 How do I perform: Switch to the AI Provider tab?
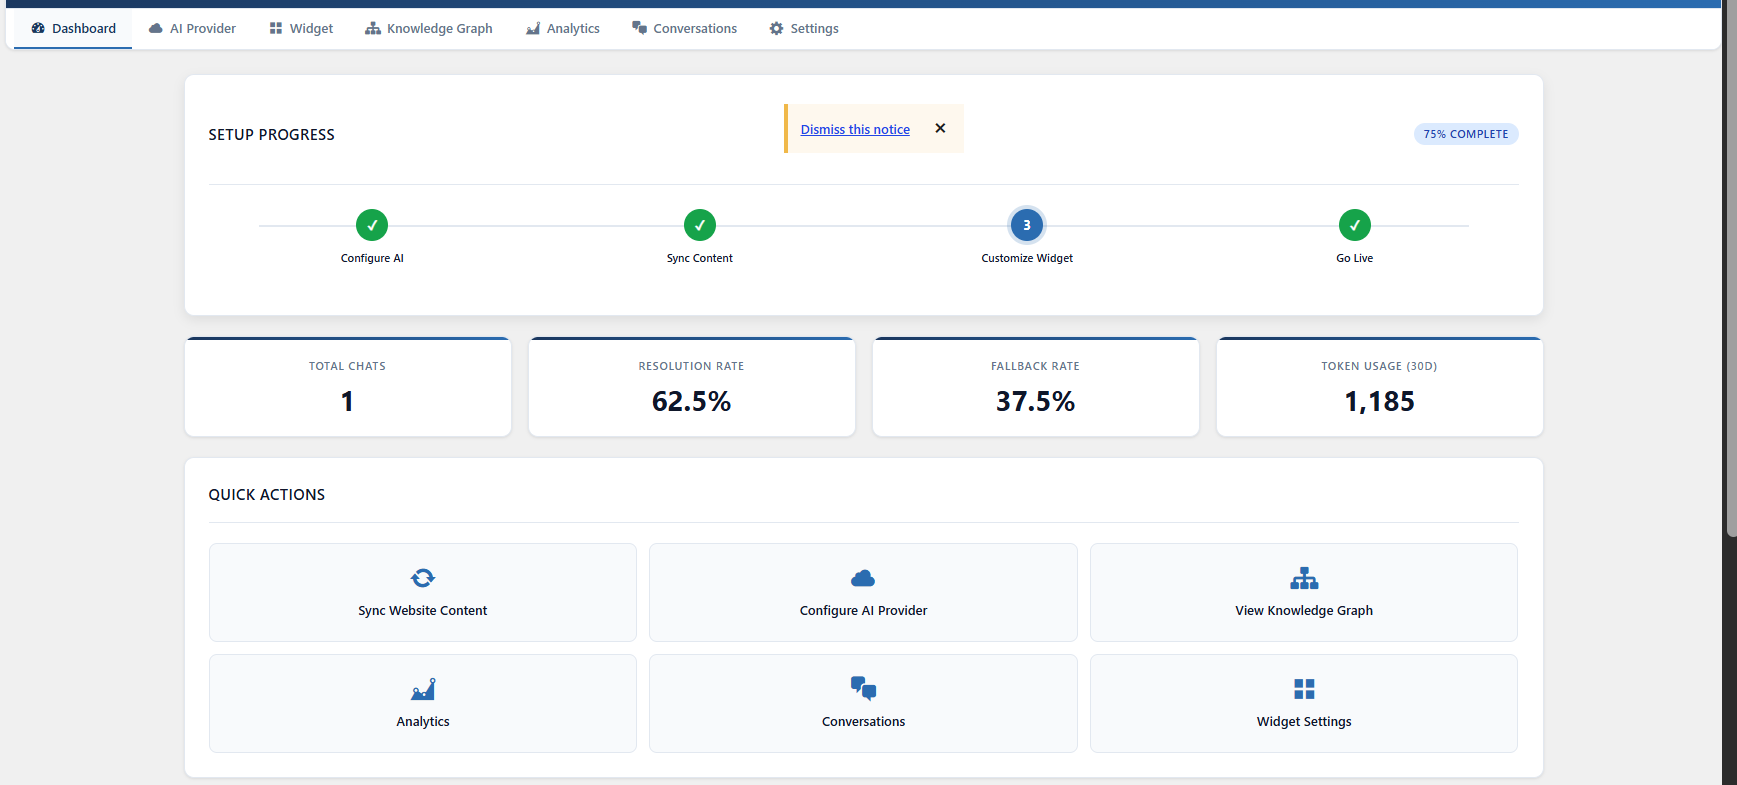coord(192,28)
